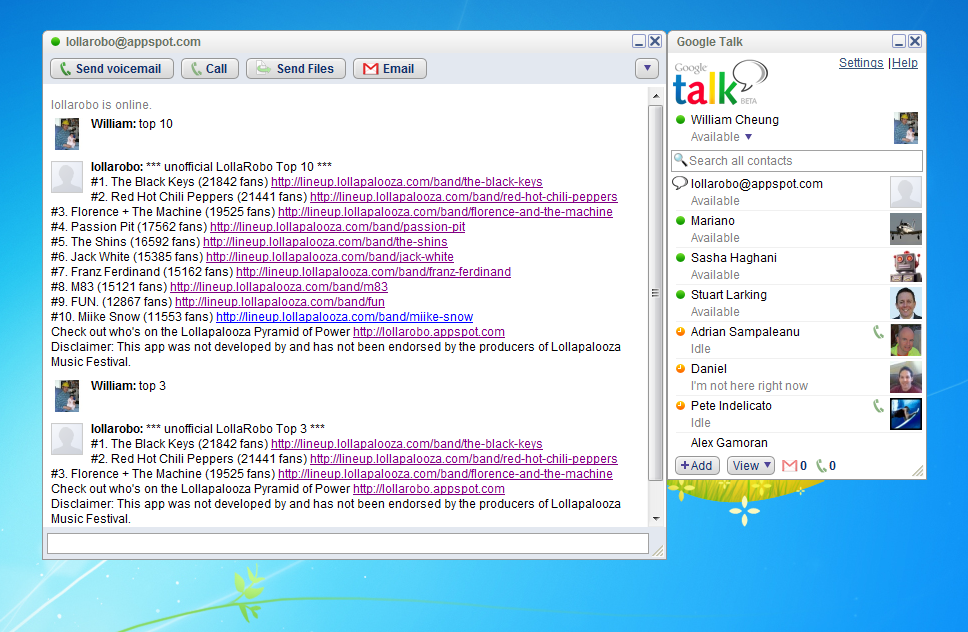Click the Send voicemail button

click(x=112, y=69)
